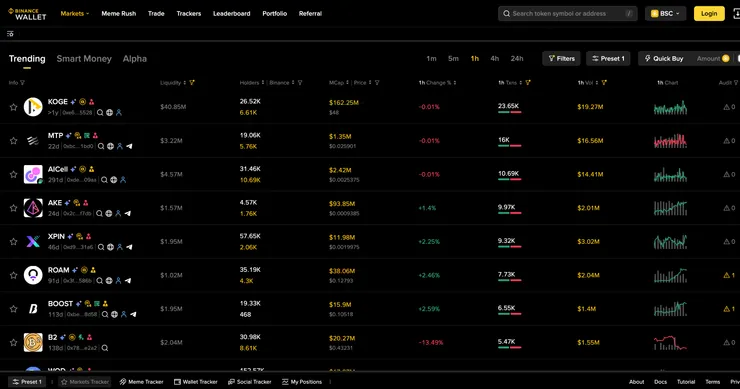Add XPIN to favorites with star
Image resolution: width=740 pixels, height=389 pixels.
point(13,242)
